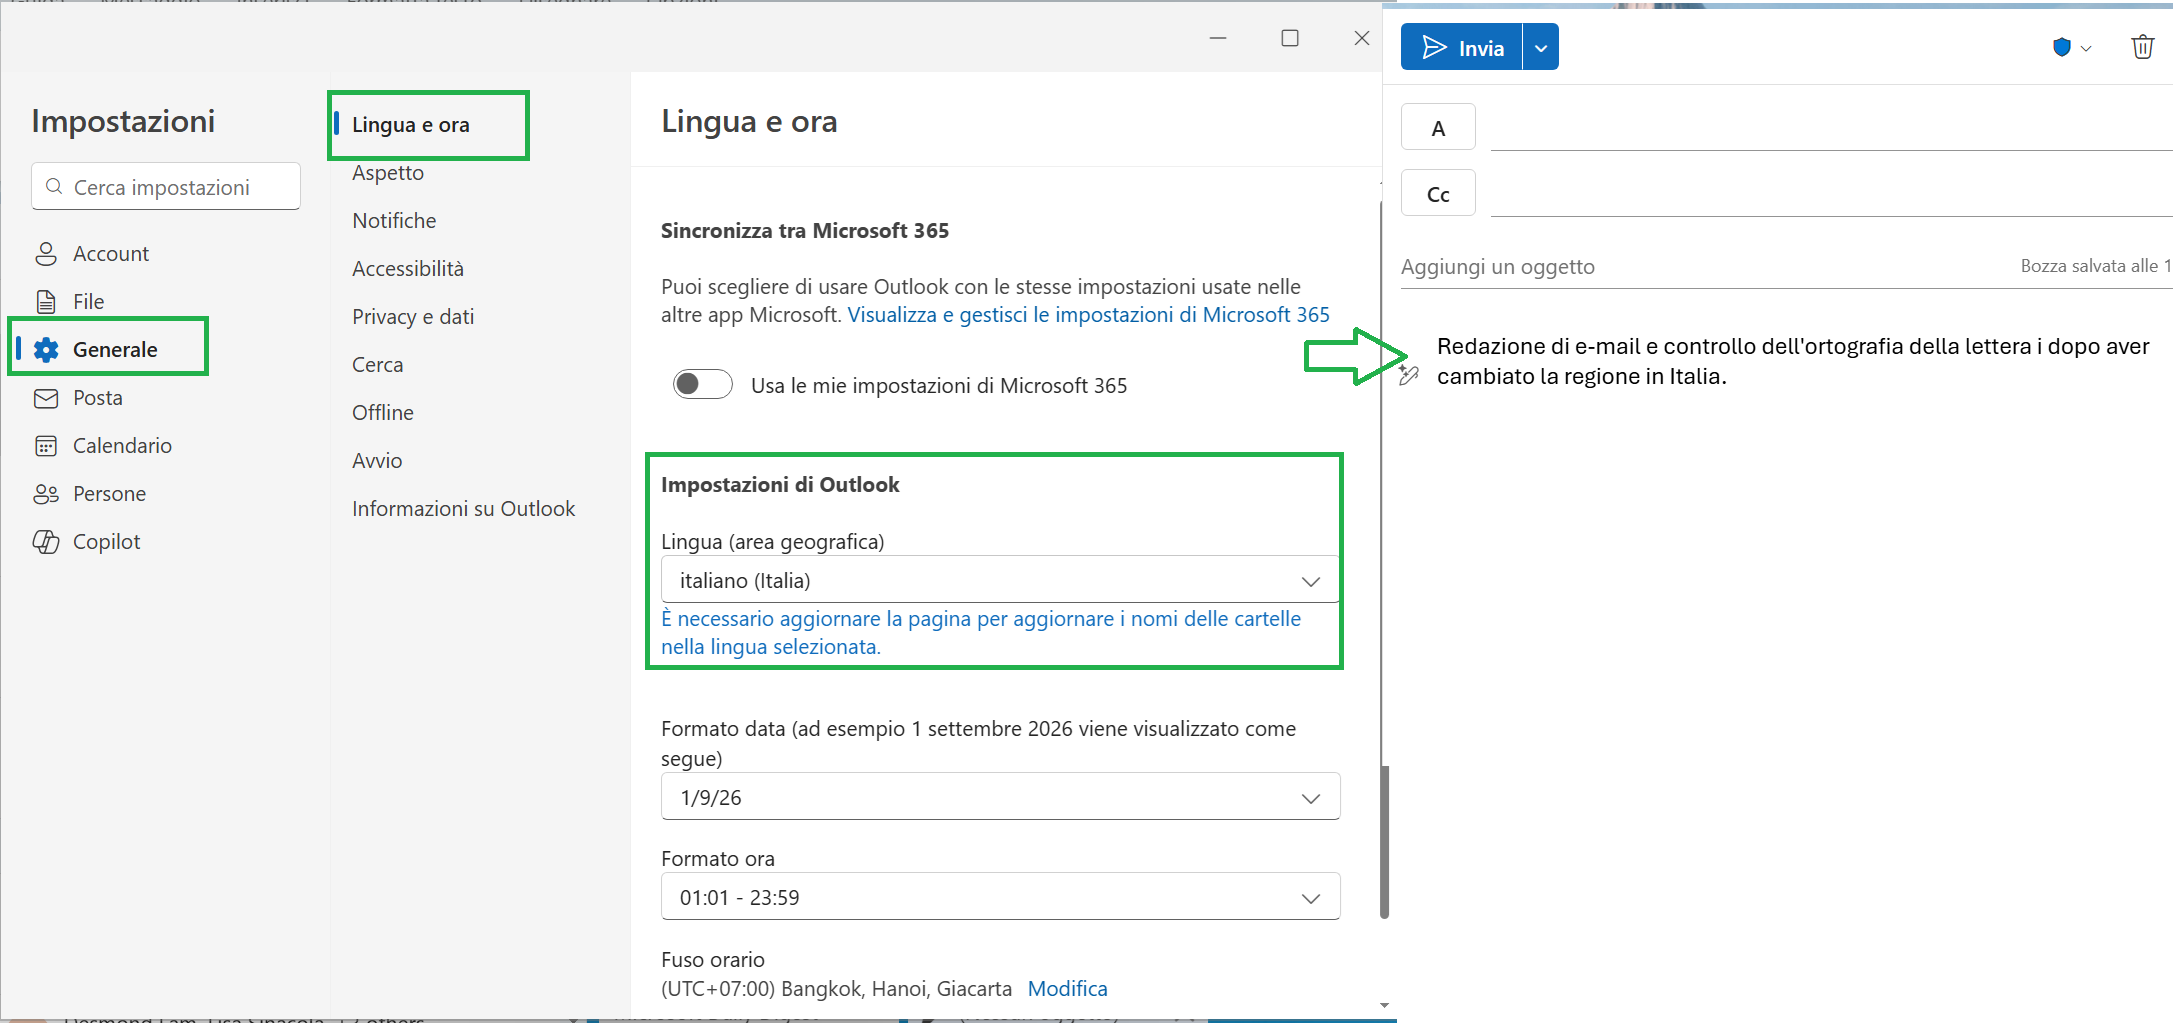Open Informazioni su Outlook
This screenshot has height=1023, width=2173.
pyautogui.click(x=464, y=509)
